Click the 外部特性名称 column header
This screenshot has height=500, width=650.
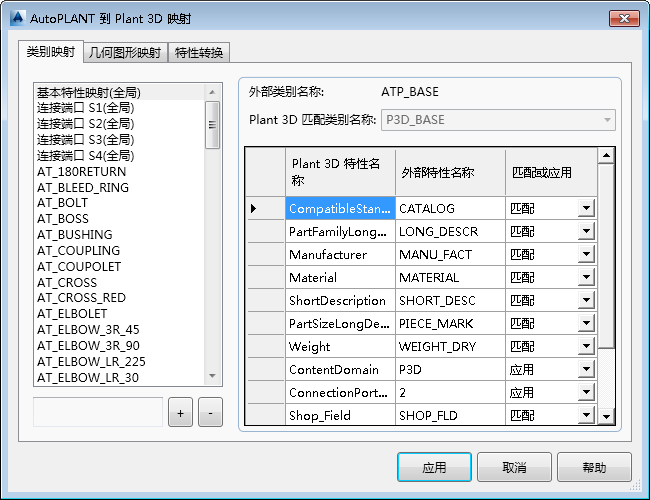[450, 172]
